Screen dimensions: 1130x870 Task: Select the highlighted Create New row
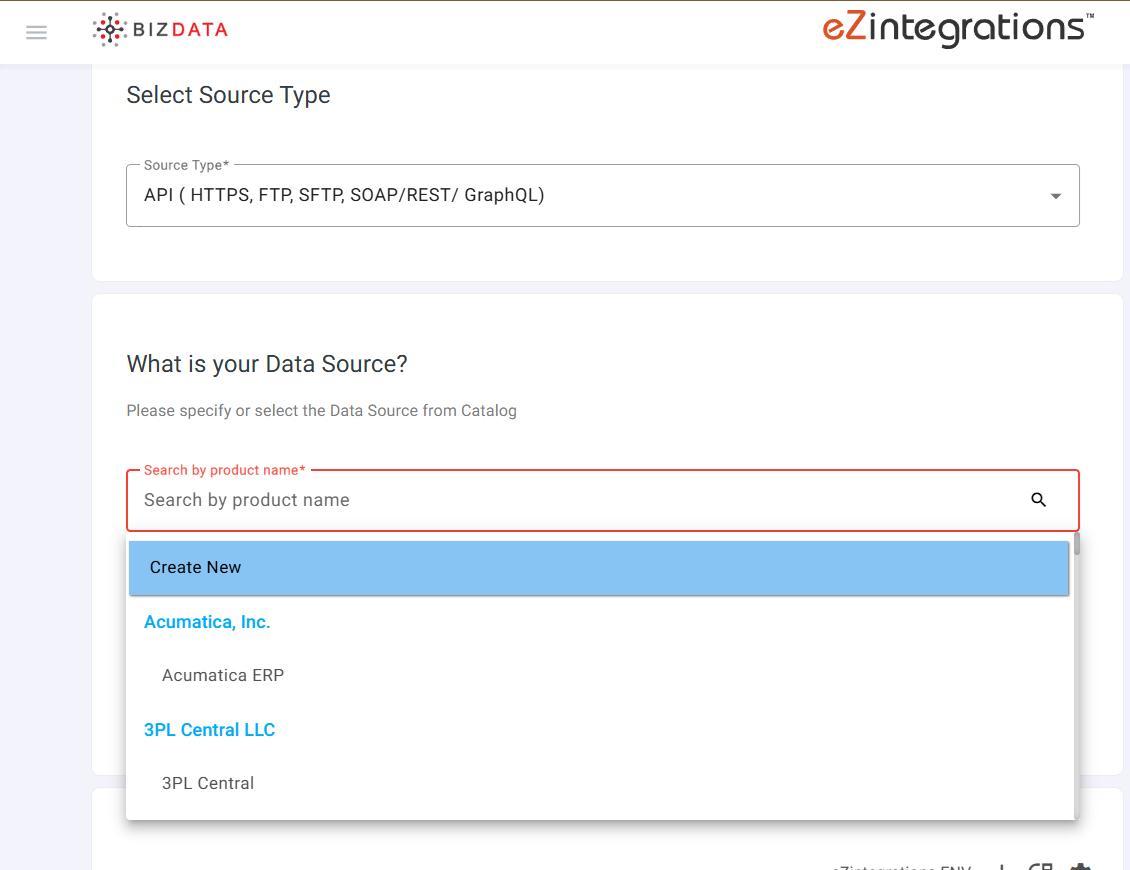(x=597, y=567)
